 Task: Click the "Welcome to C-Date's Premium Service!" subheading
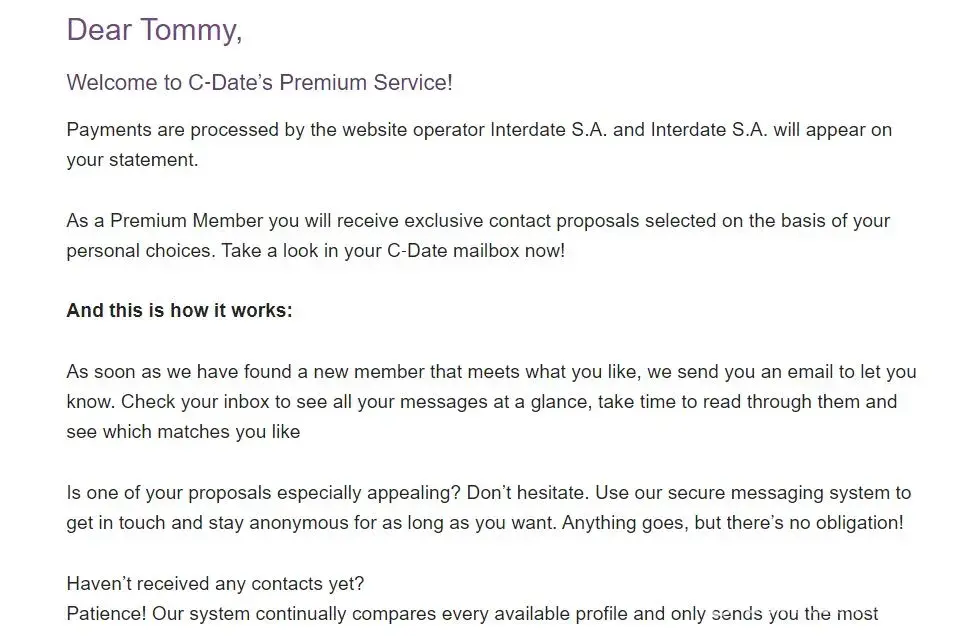[x=259, y=82]
